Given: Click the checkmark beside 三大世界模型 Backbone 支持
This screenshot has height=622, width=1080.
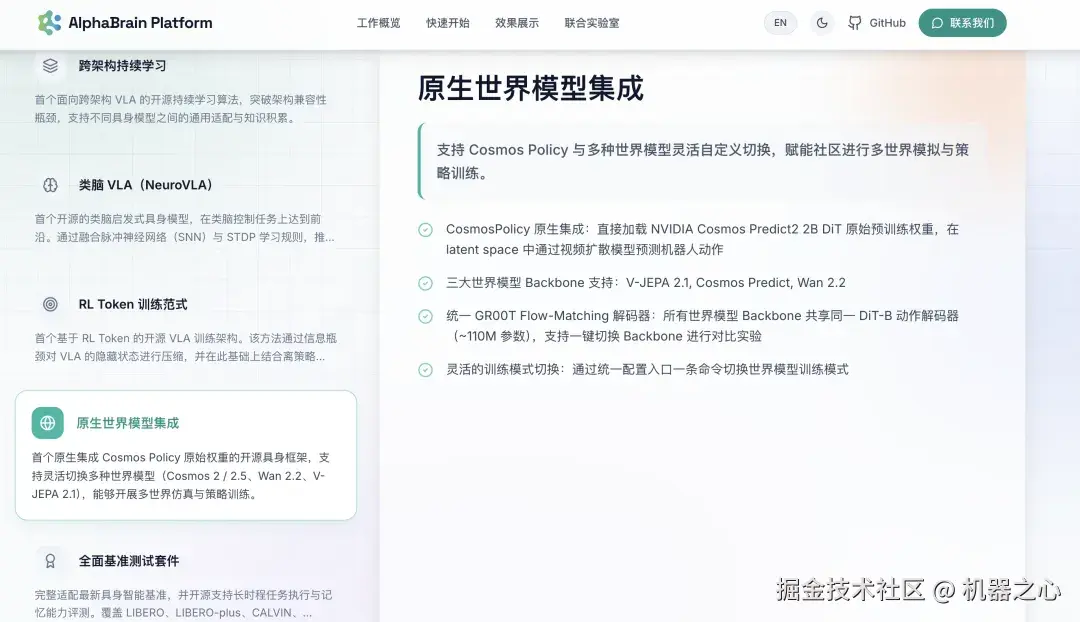Looking at the screenshot, I should pos(424,283).
